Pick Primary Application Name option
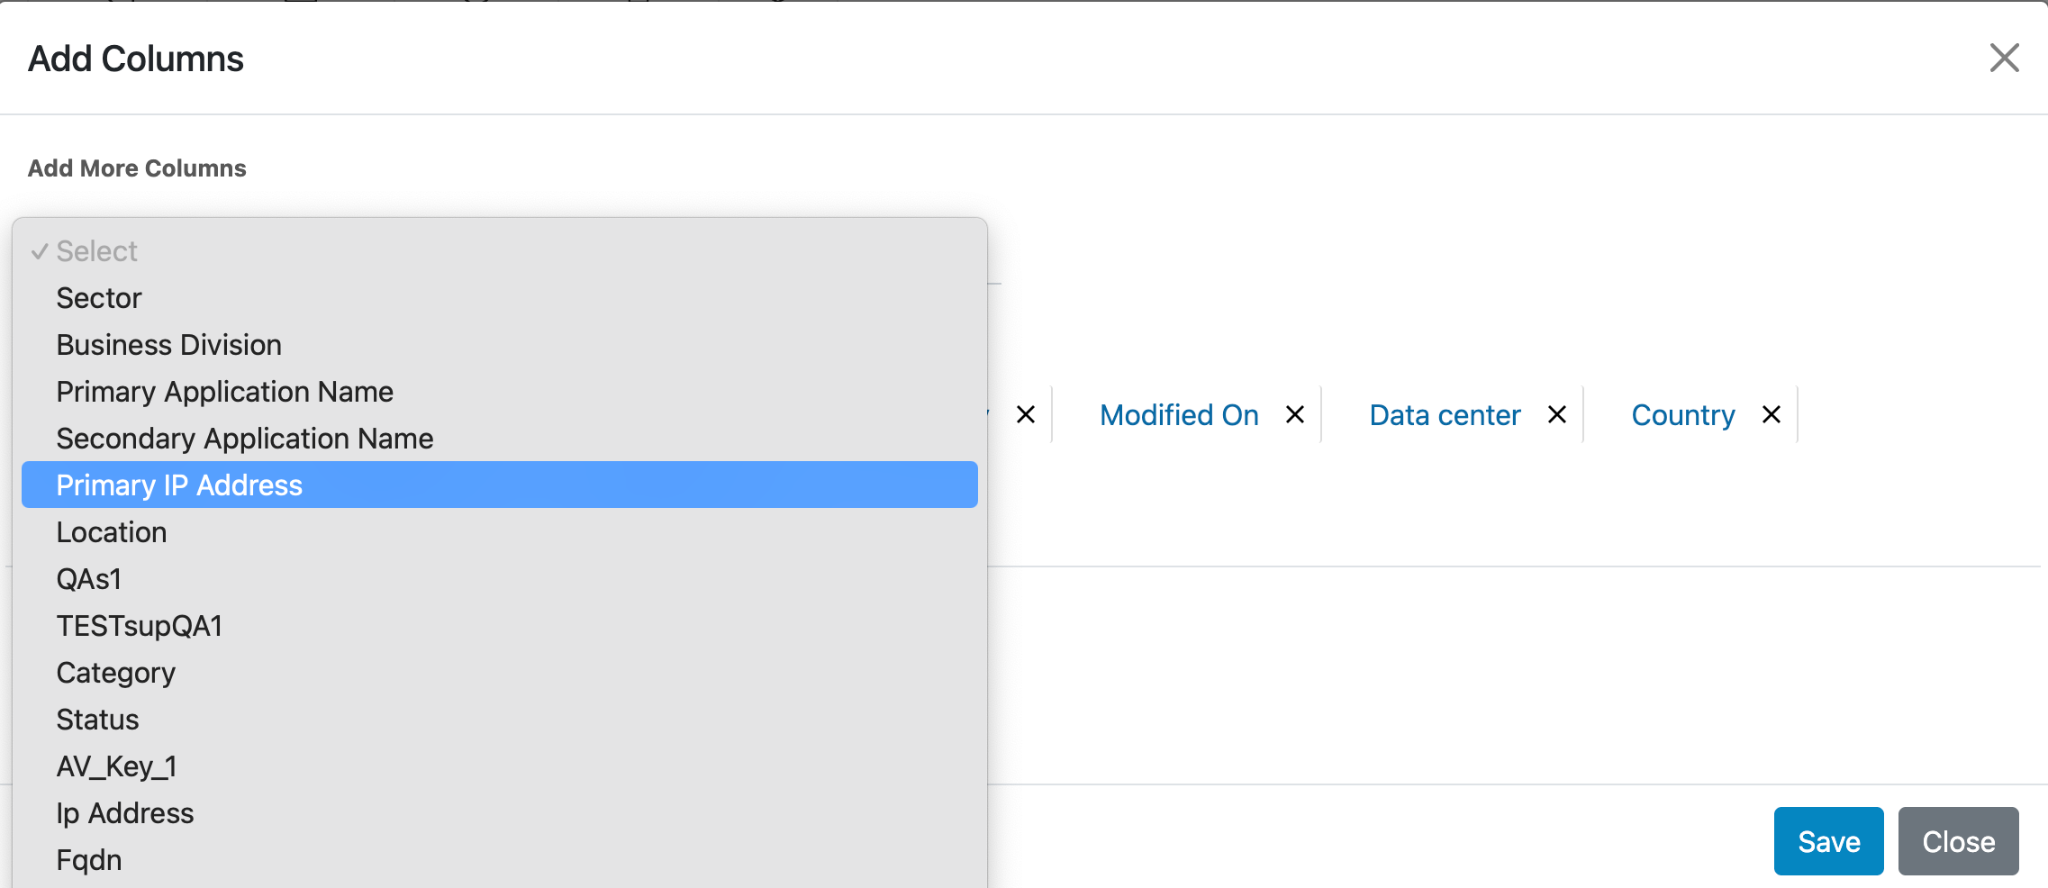The image size is (2048, 888). 225,392
